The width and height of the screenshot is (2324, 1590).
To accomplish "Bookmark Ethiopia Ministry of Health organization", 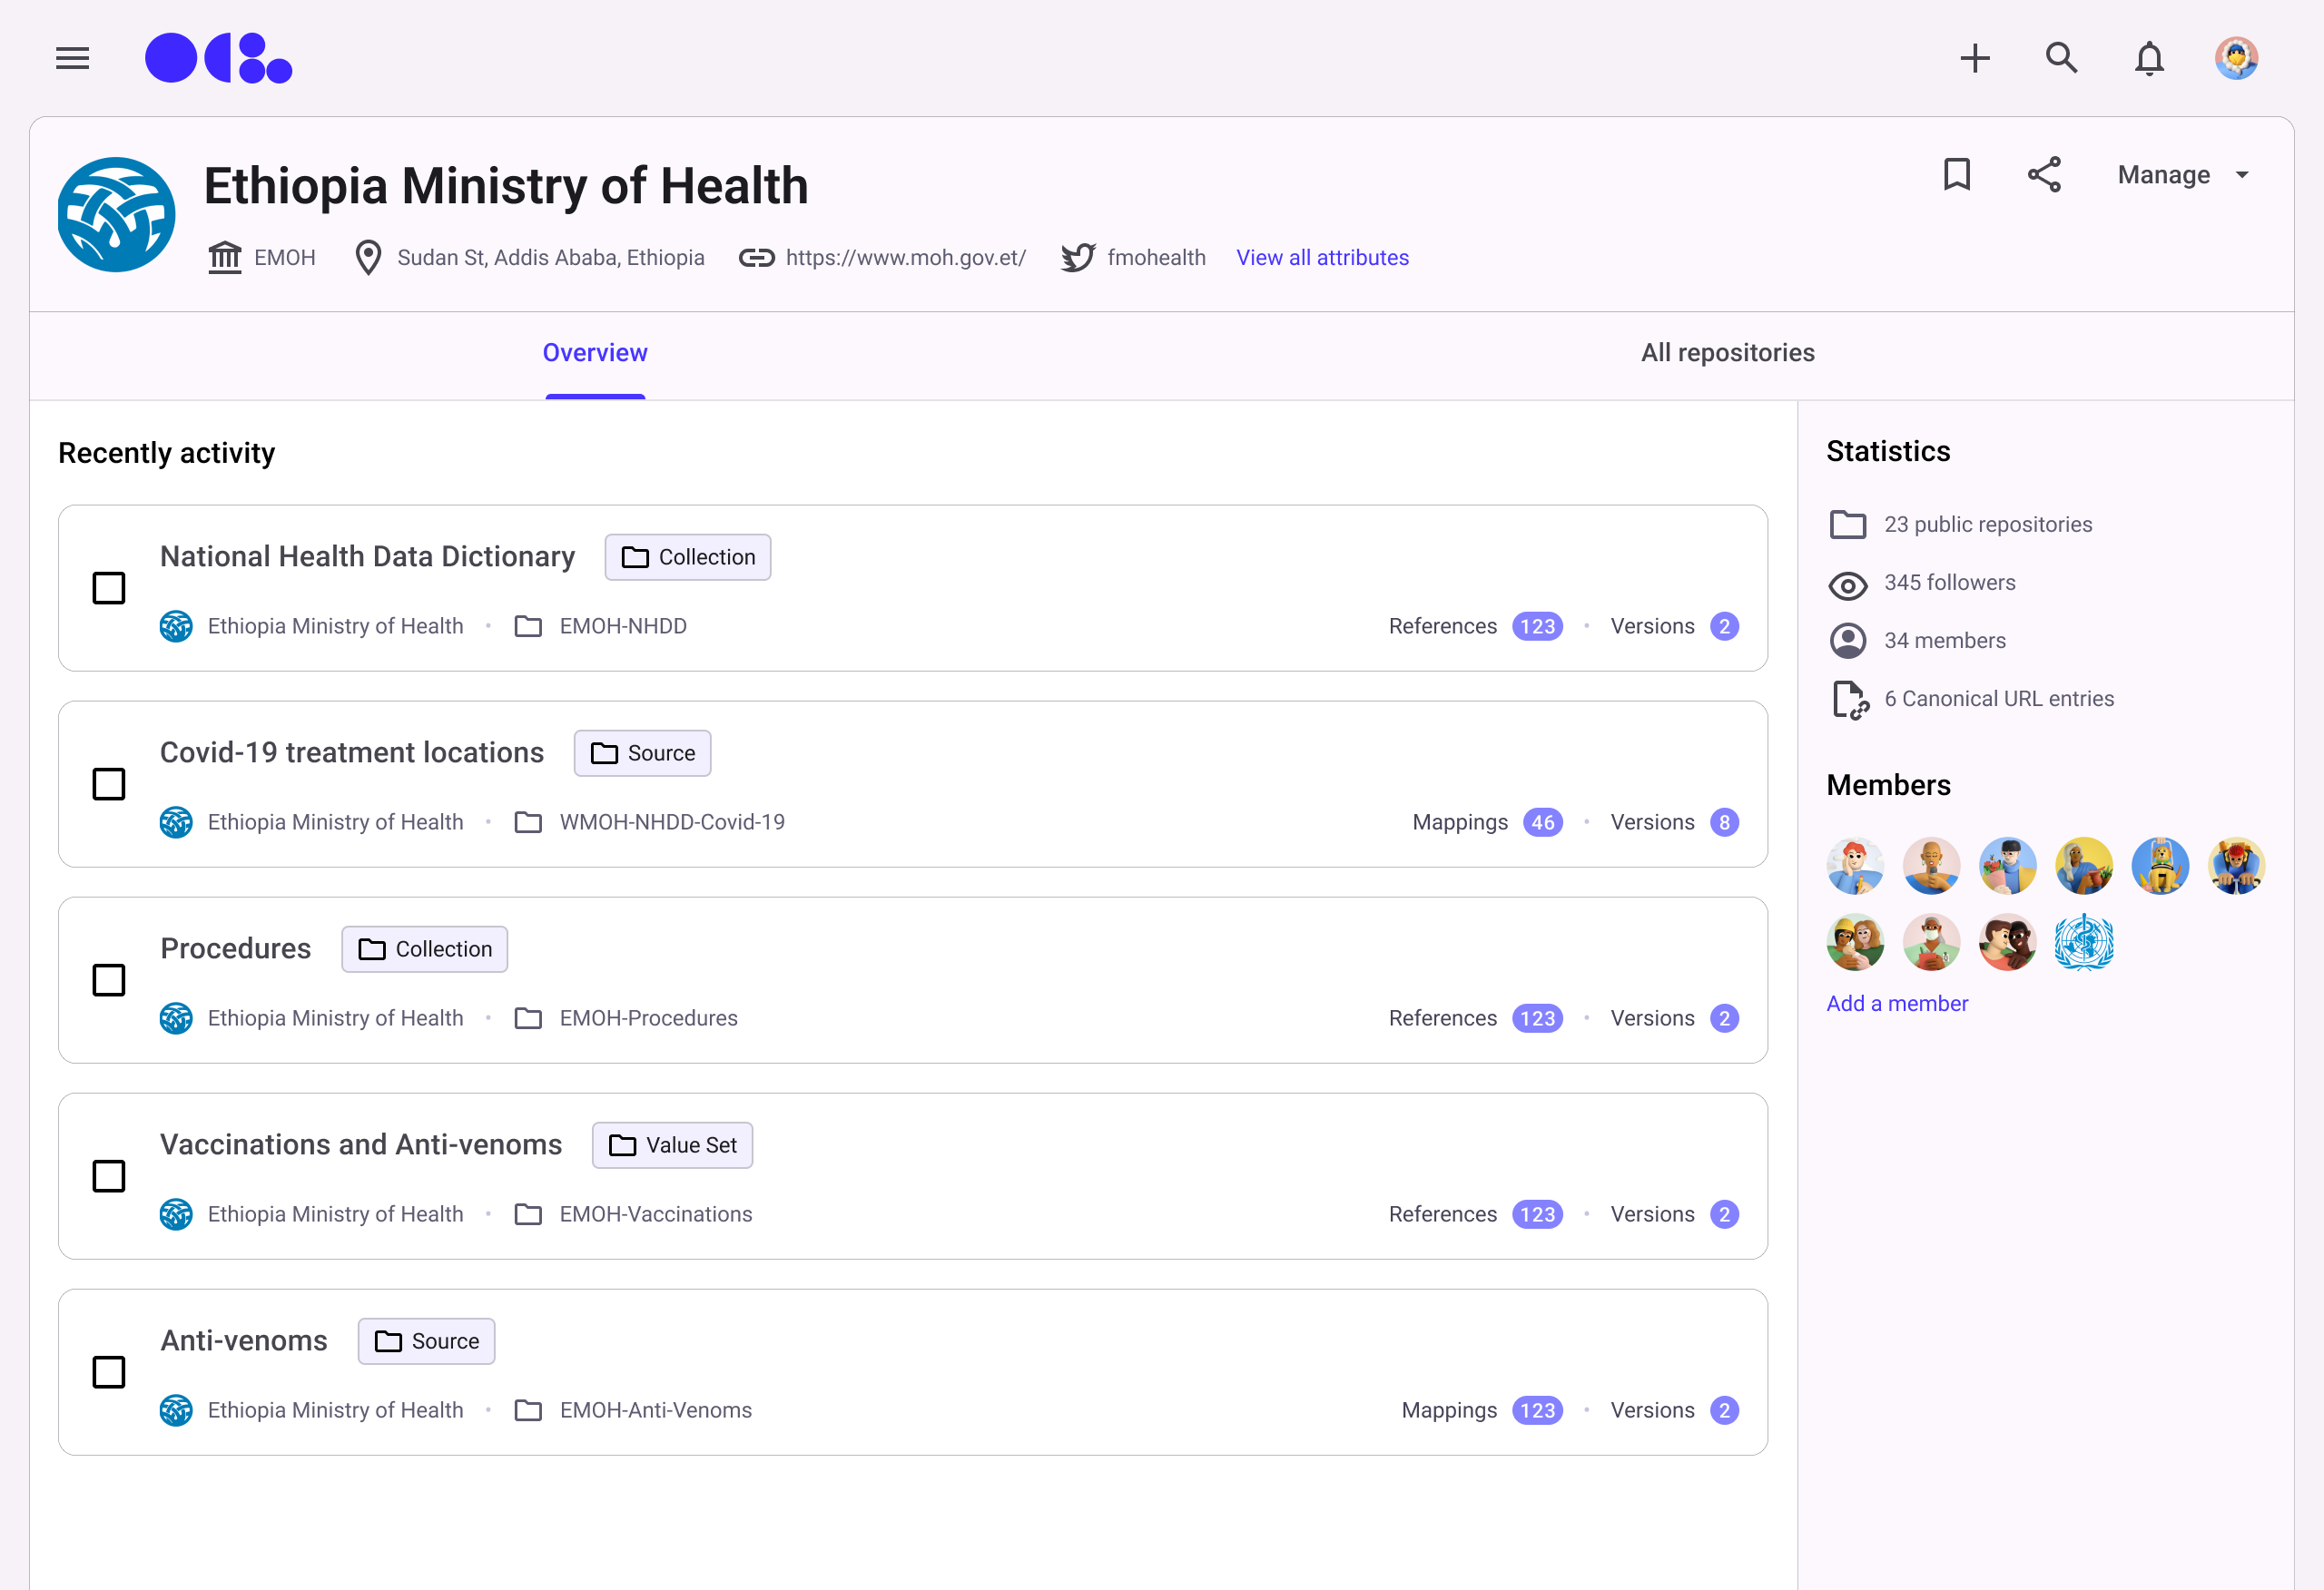I will click(1956, 174).
